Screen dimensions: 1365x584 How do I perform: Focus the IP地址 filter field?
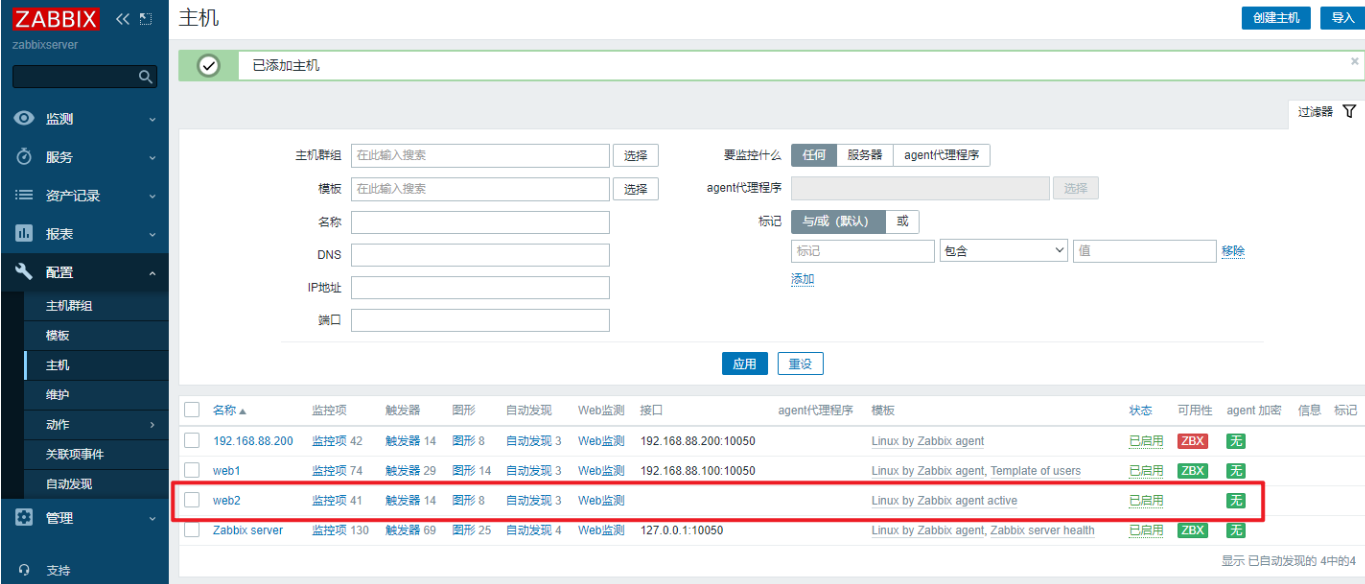pyautogui.click(x=480, y=287)
